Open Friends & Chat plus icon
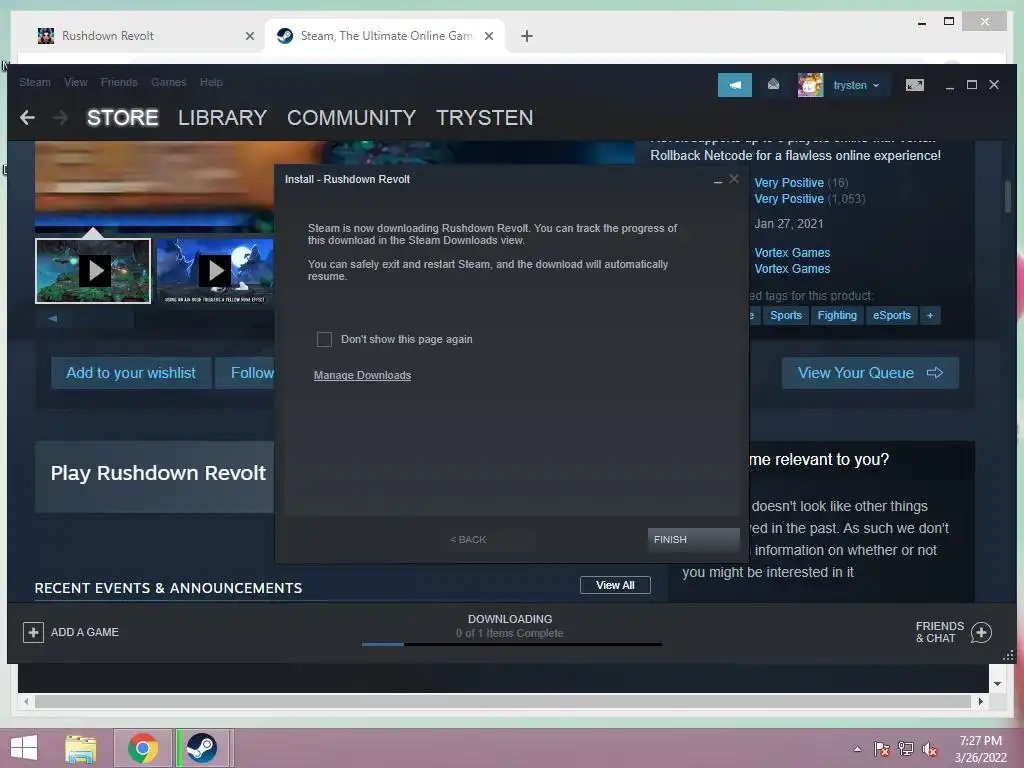 [x=982, y=632]
